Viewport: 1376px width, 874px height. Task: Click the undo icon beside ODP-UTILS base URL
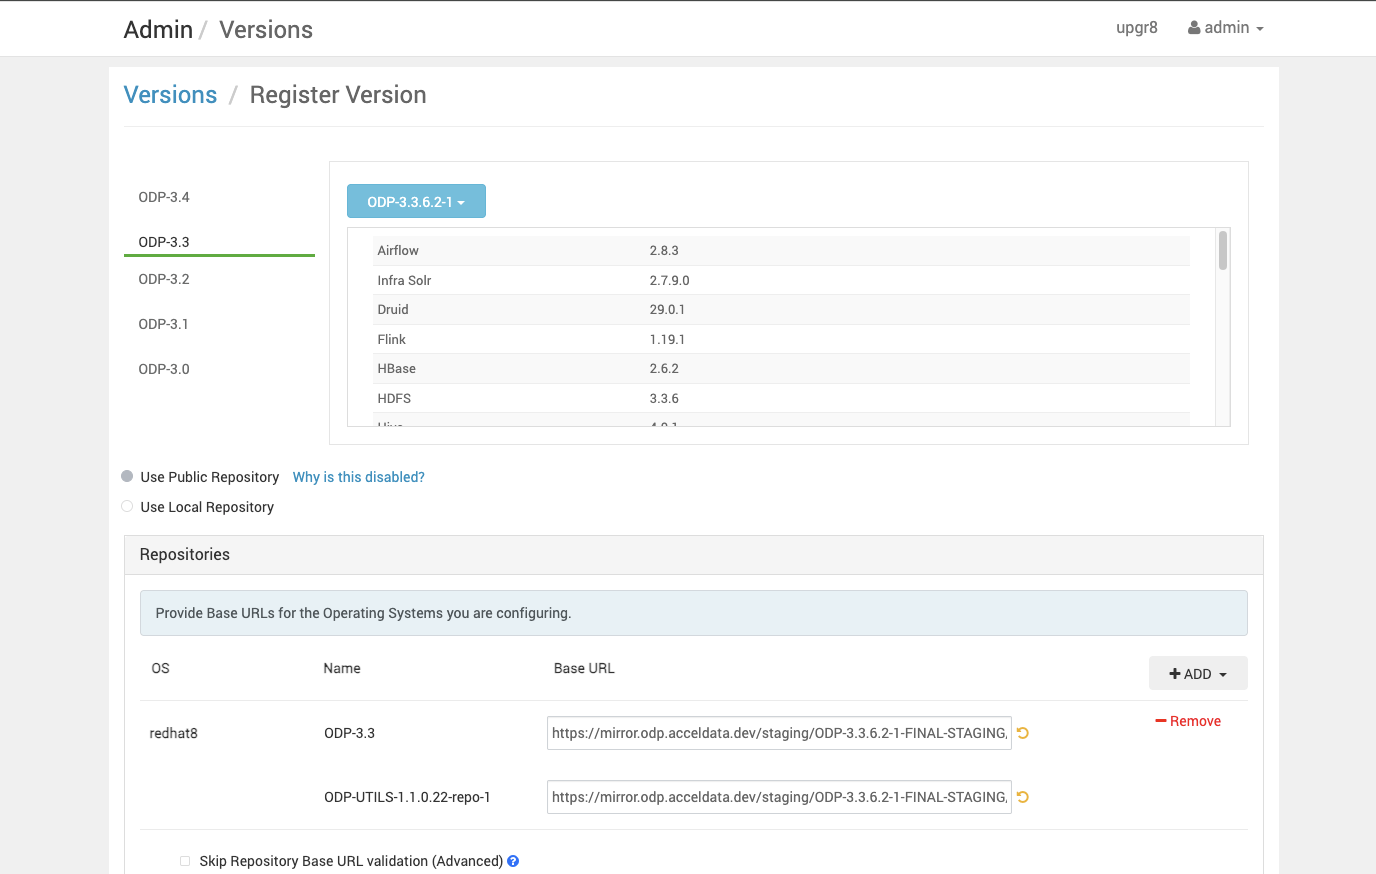pyautogui.click(x=1023, y=797)
